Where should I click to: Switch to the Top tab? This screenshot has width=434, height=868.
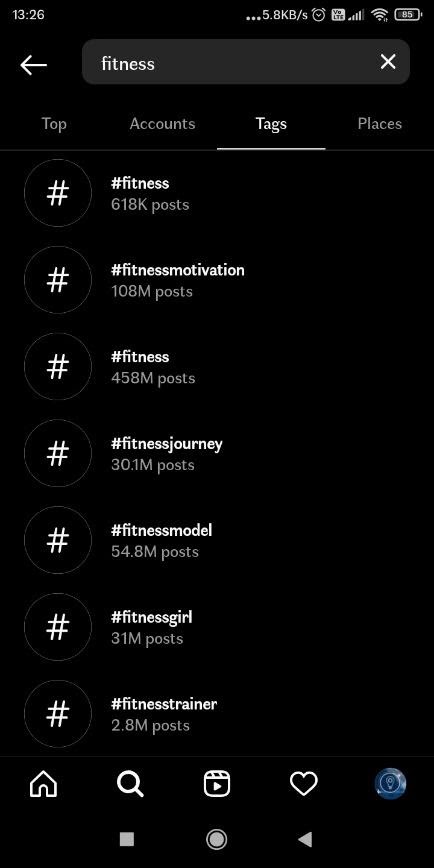[x=54, y=123]
